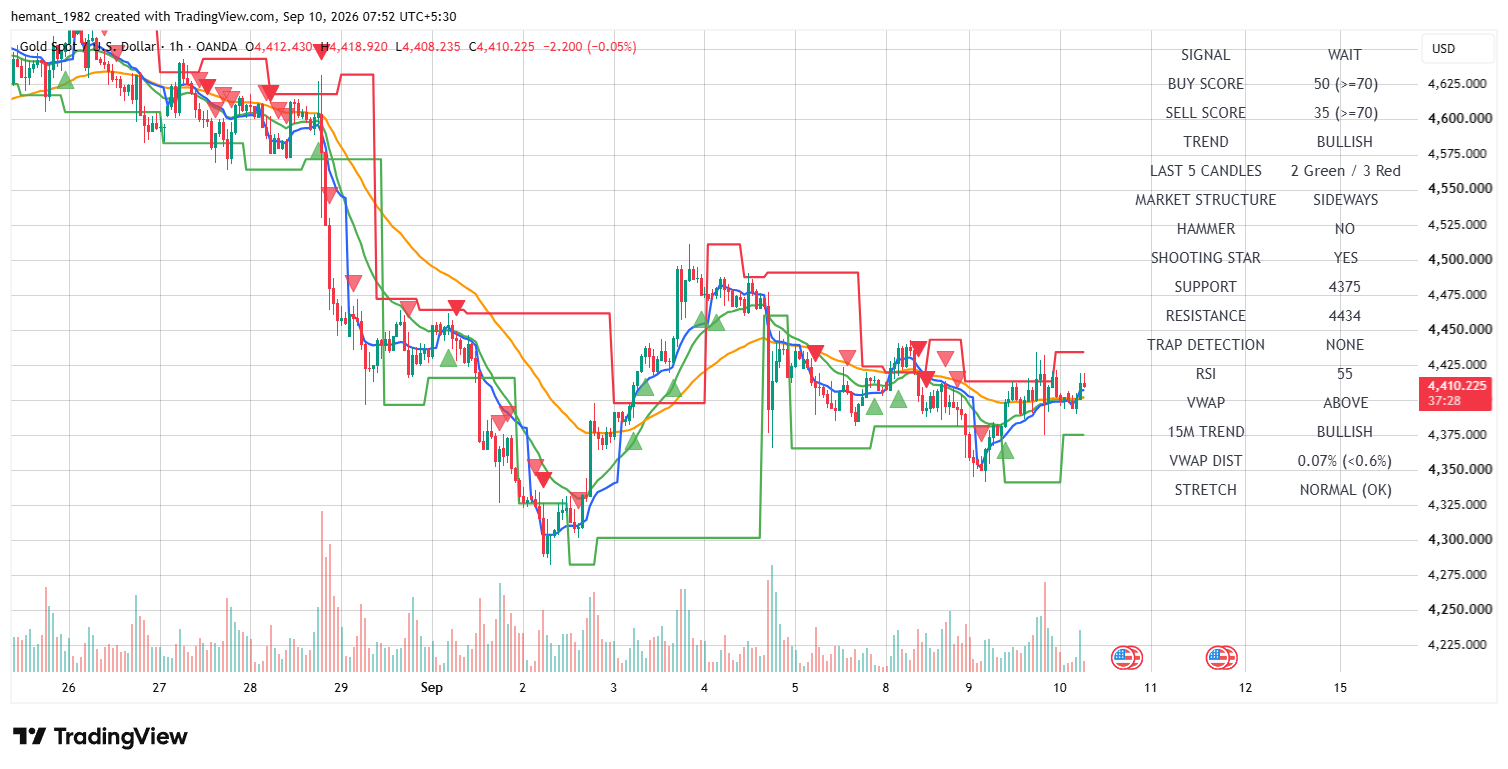
Task: Click the RSI value 55
Action: [x=1345, y=374]
